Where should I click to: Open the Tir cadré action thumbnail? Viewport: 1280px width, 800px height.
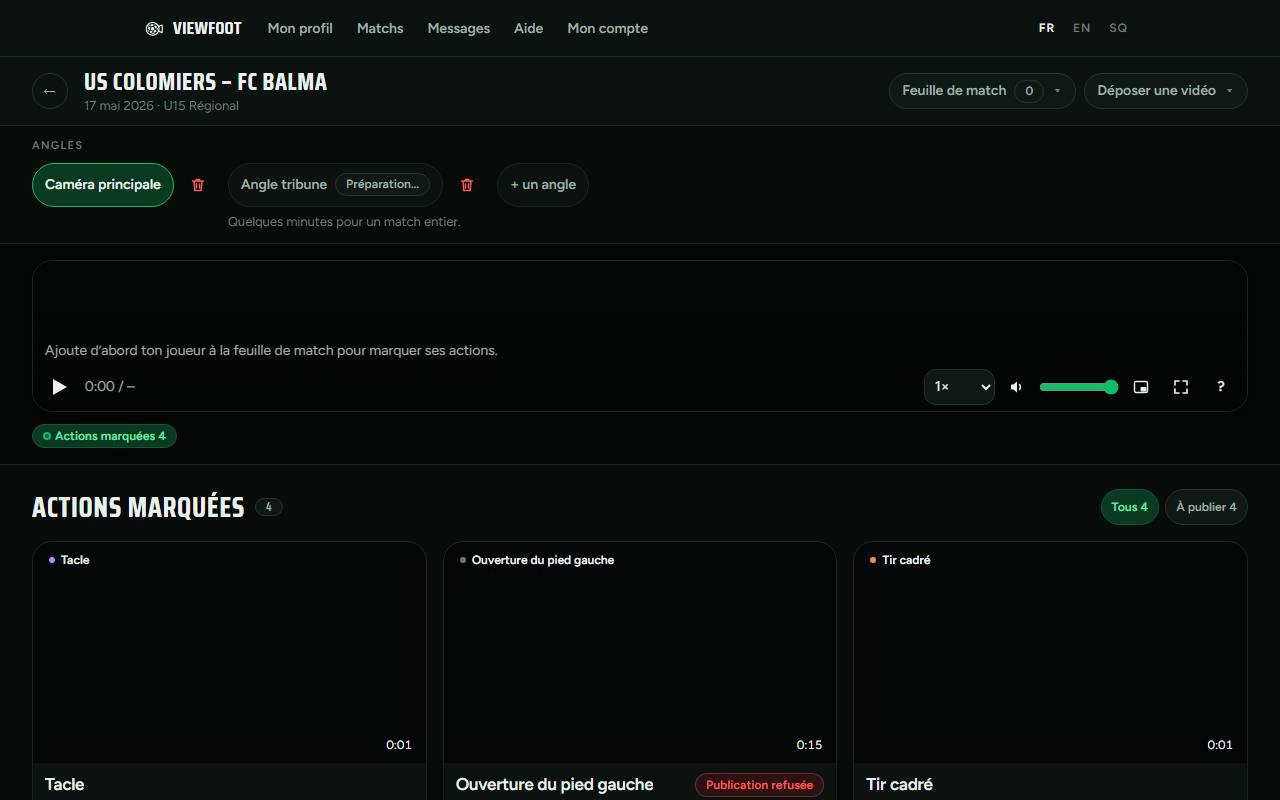tap(1050, 652)
